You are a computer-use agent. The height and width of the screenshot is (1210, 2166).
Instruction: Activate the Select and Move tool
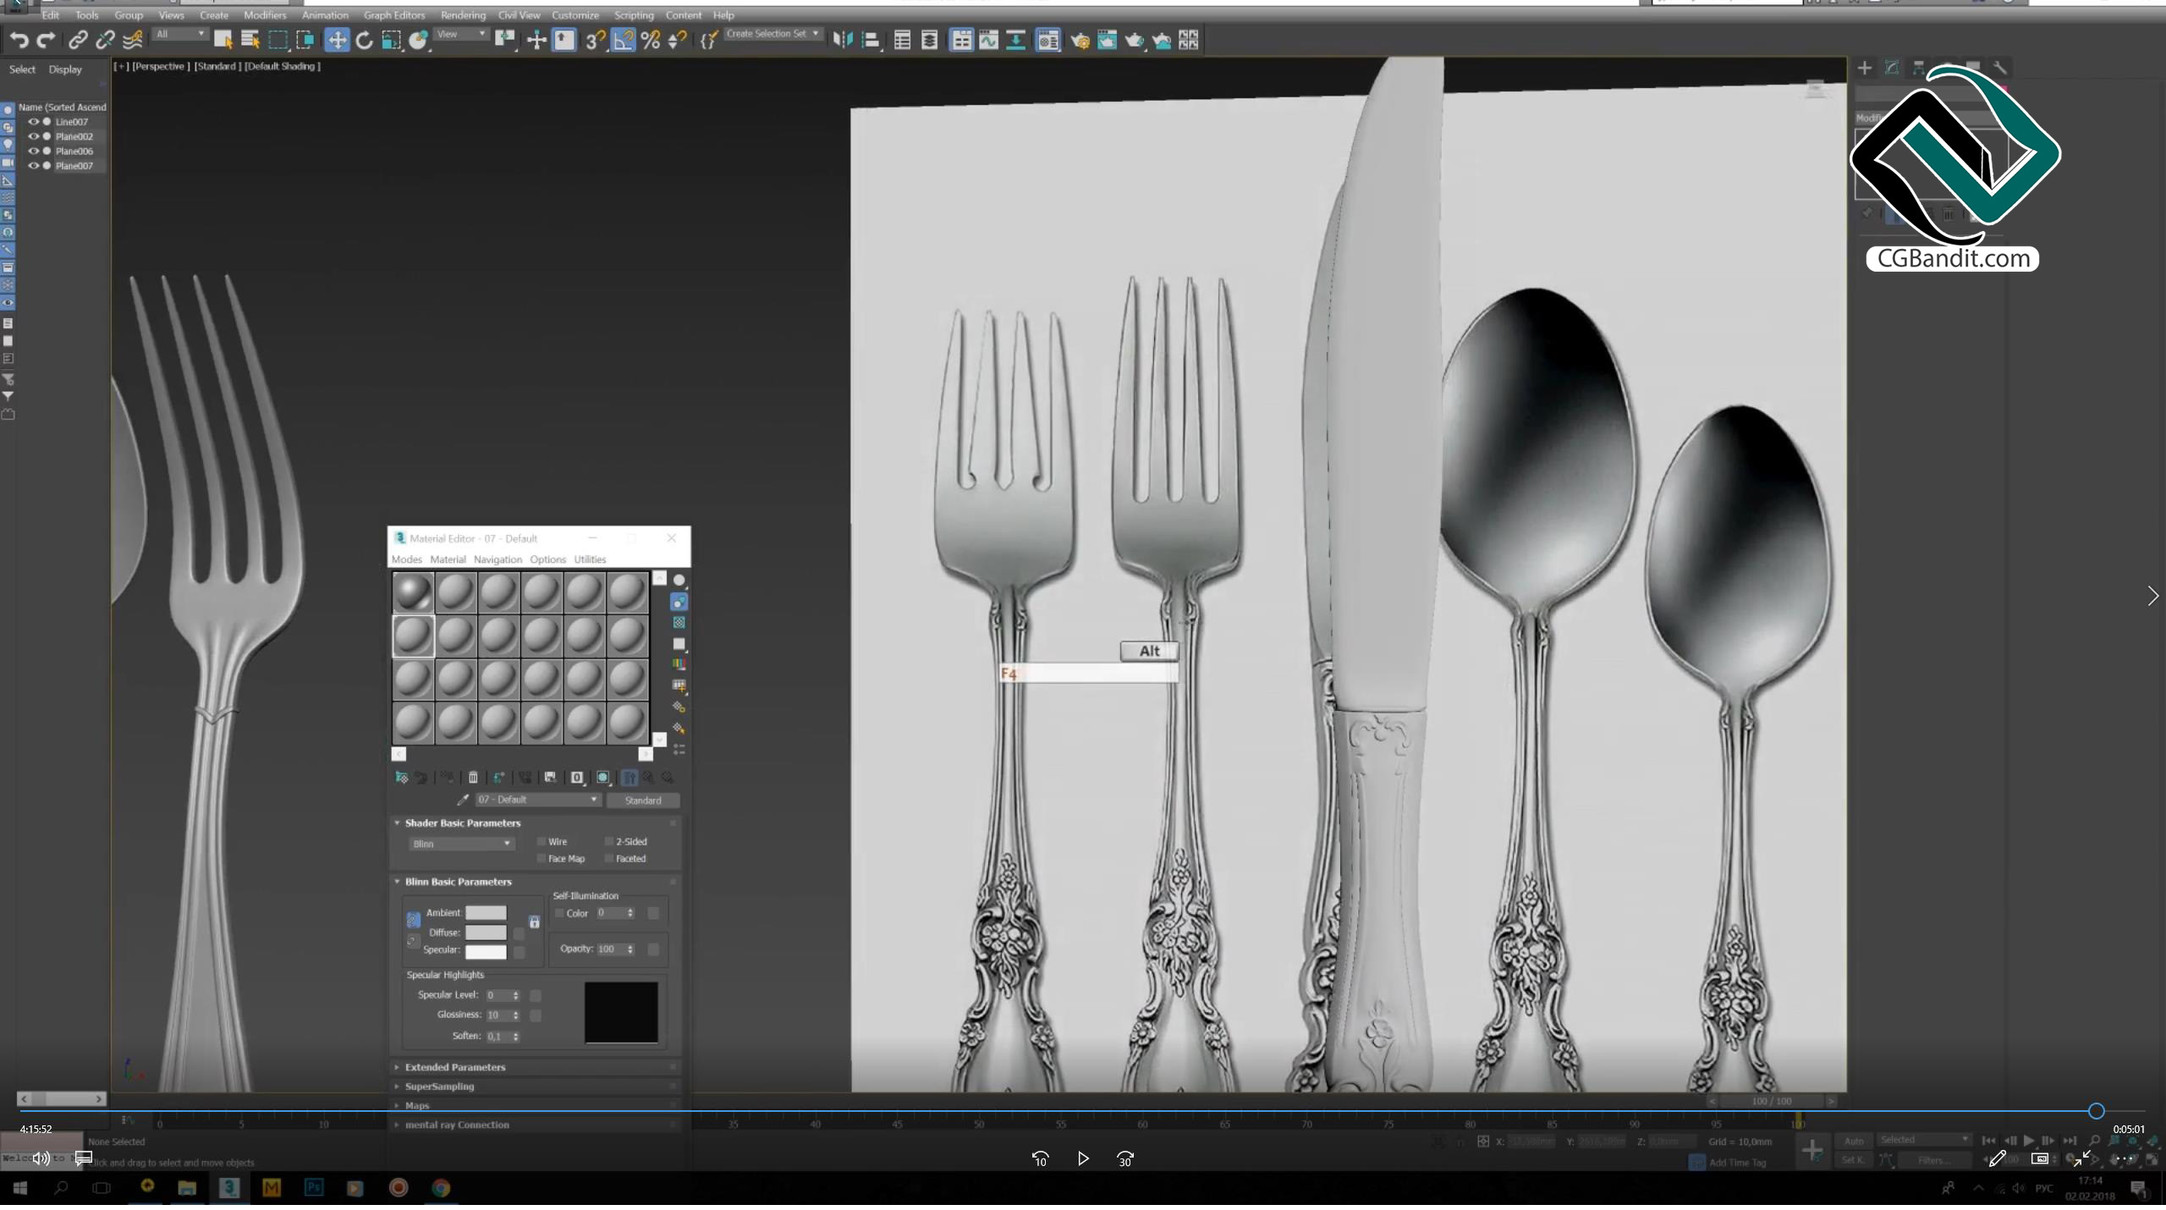[x=337, y=40]
